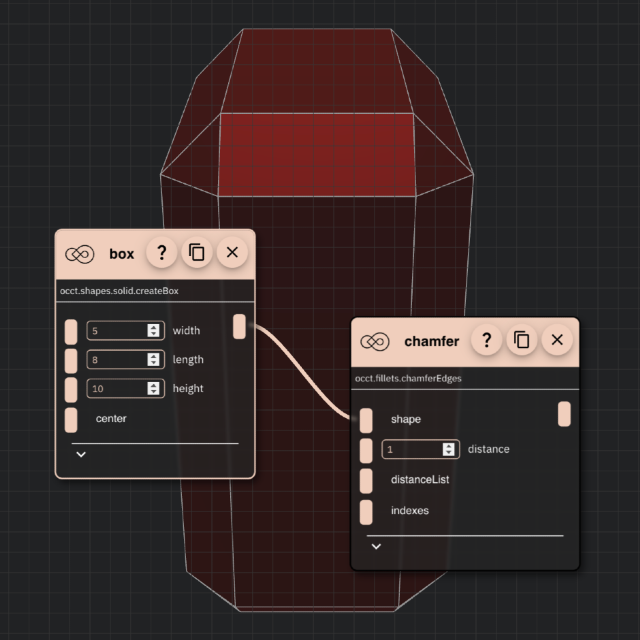Delete the chamfer node
640x640 pixels.
click(x=557, y=340)
